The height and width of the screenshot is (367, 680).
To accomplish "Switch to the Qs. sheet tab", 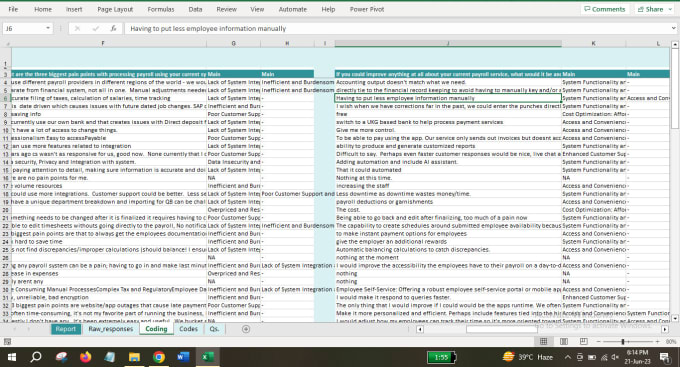I will click(x=214, y=329).
